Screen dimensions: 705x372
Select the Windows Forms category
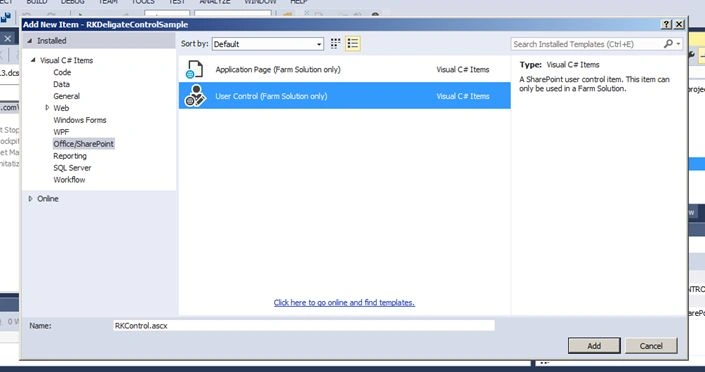80,120
